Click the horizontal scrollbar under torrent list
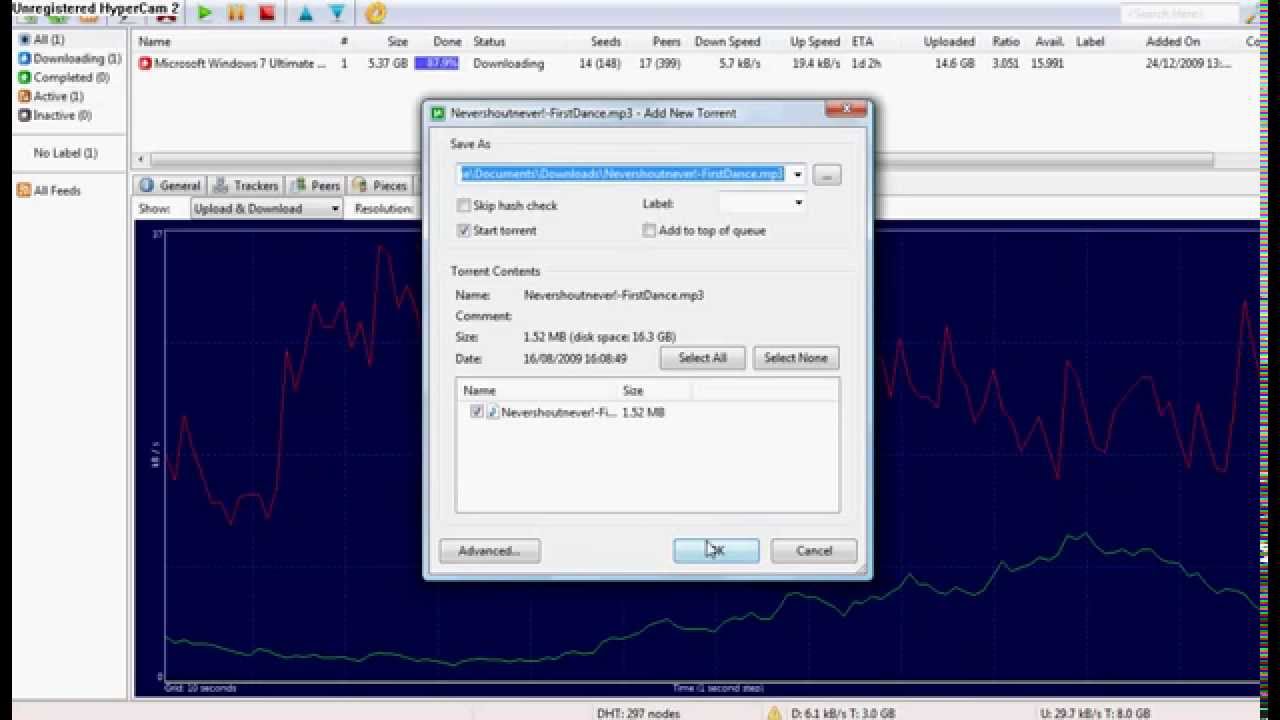The height and width of the screenshot is (720, 1280). [682, 159]
